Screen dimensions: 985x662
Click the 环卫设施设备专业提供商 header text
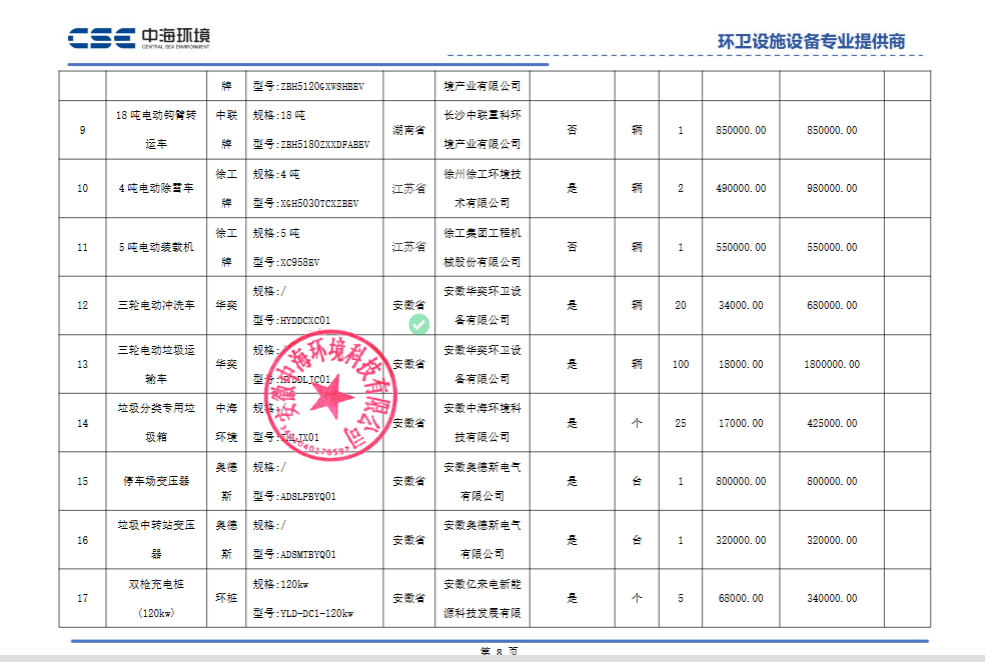(811, 41)
